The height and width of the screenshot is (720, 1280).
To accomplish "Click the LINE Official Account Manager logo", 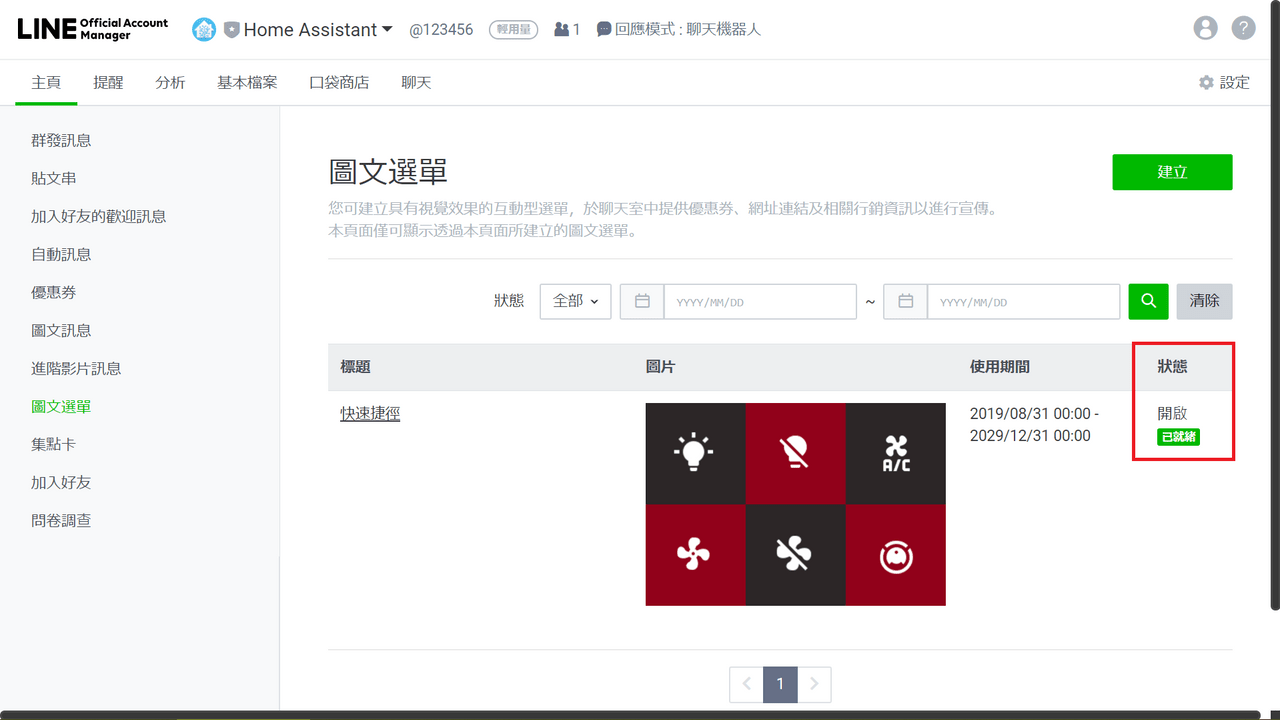I will click(93, 29).
